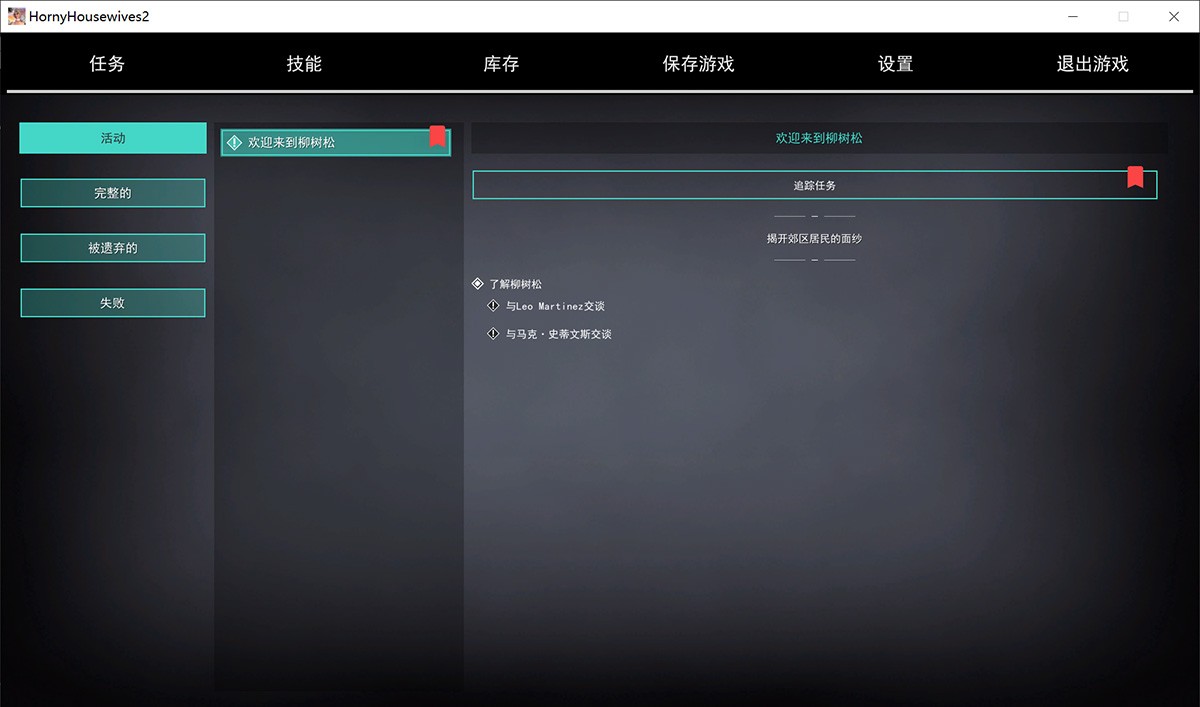1200x707 pixels.
Task: Select 保存游戏 to save the game
Action: (x=698, y=64)
